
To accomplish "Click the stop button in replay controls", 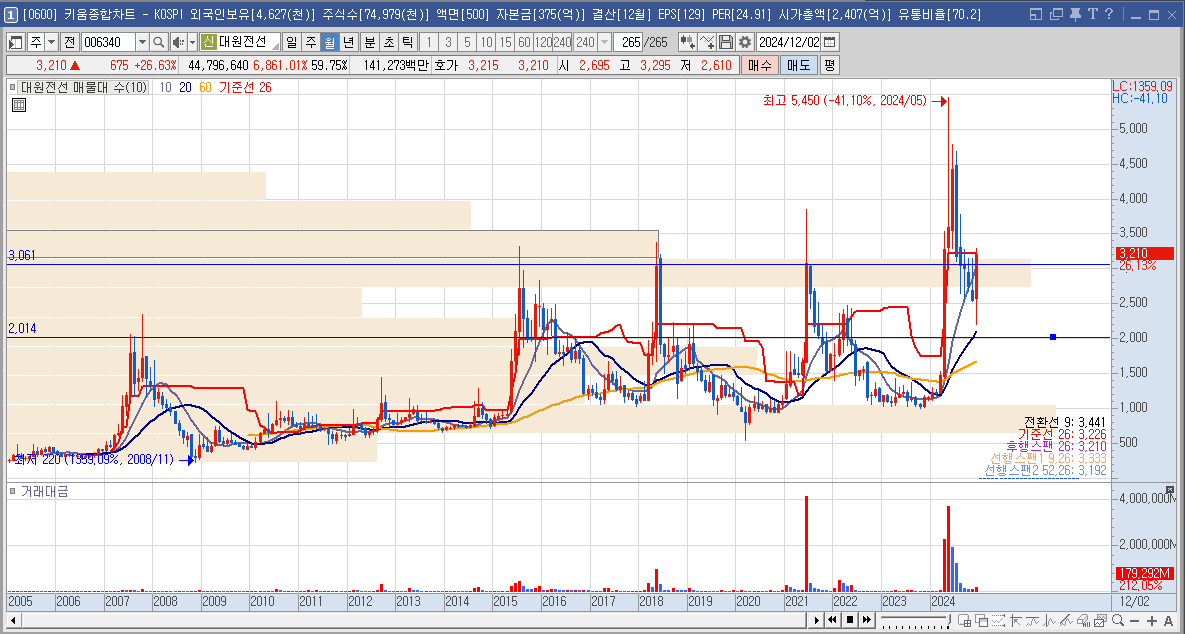I will 849,620.
